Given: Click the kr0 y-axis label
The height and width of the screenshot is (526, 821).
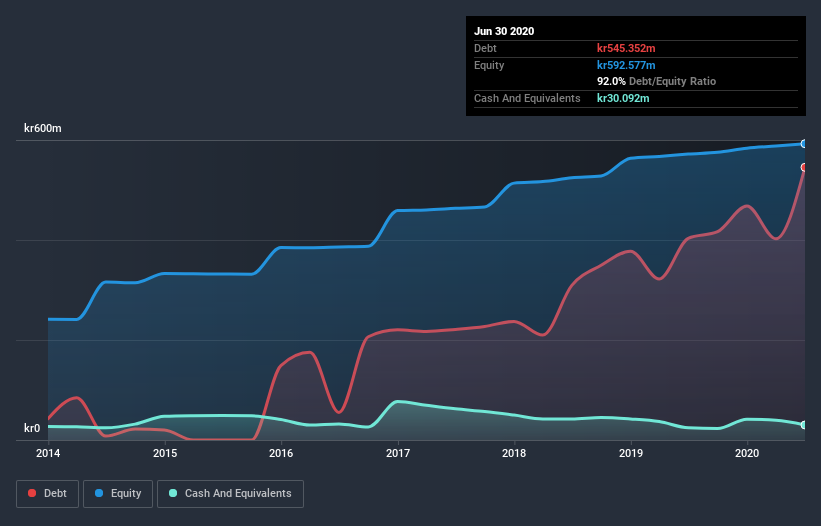Looking at the screenshot, I should (x=32, y=428).
